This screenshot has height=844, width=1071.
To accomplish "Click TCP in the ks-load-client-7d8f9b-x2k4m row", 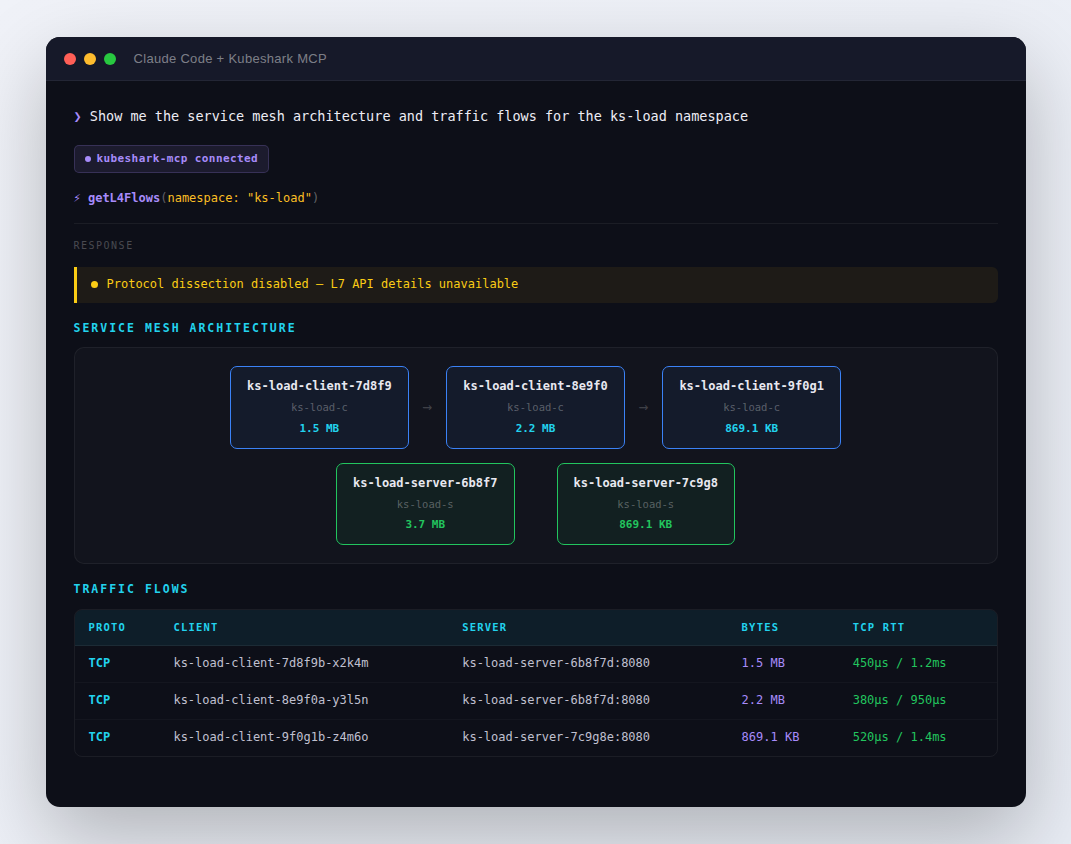I will [99, 663].
